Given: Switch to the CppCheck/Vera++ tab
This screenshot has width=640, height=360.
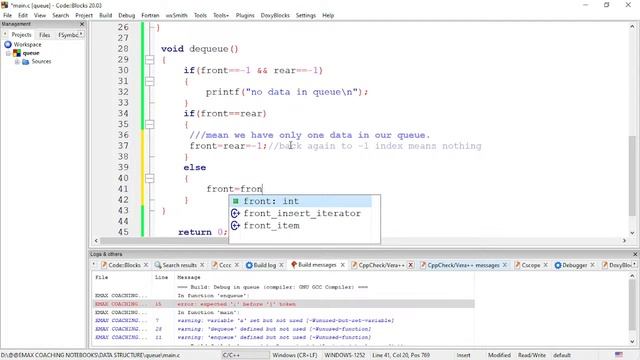Looking at the screenshot, I should pos(378,265).
